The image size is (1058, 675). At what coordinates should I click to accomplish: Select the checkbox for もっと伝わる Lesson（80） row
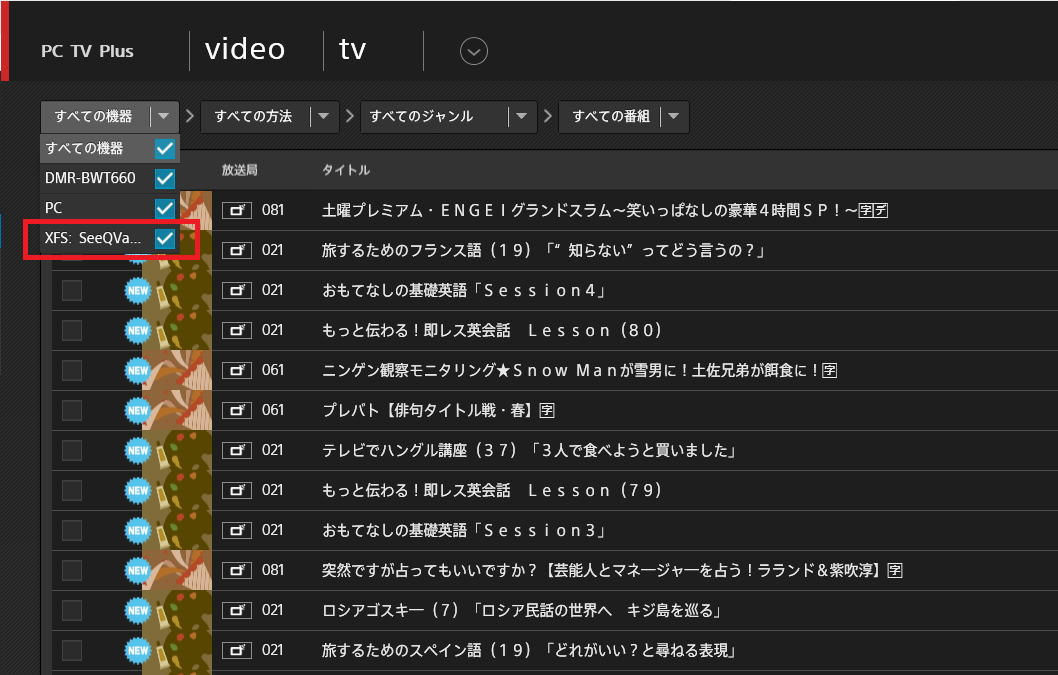pyautogui.click(x=72, y=330)
